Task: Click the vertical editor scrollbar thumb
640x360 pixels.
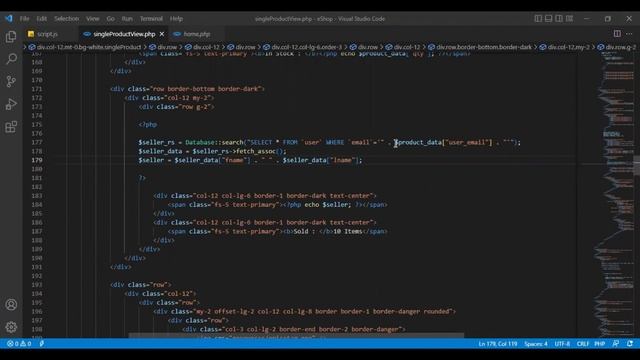Action: [637, 165]
